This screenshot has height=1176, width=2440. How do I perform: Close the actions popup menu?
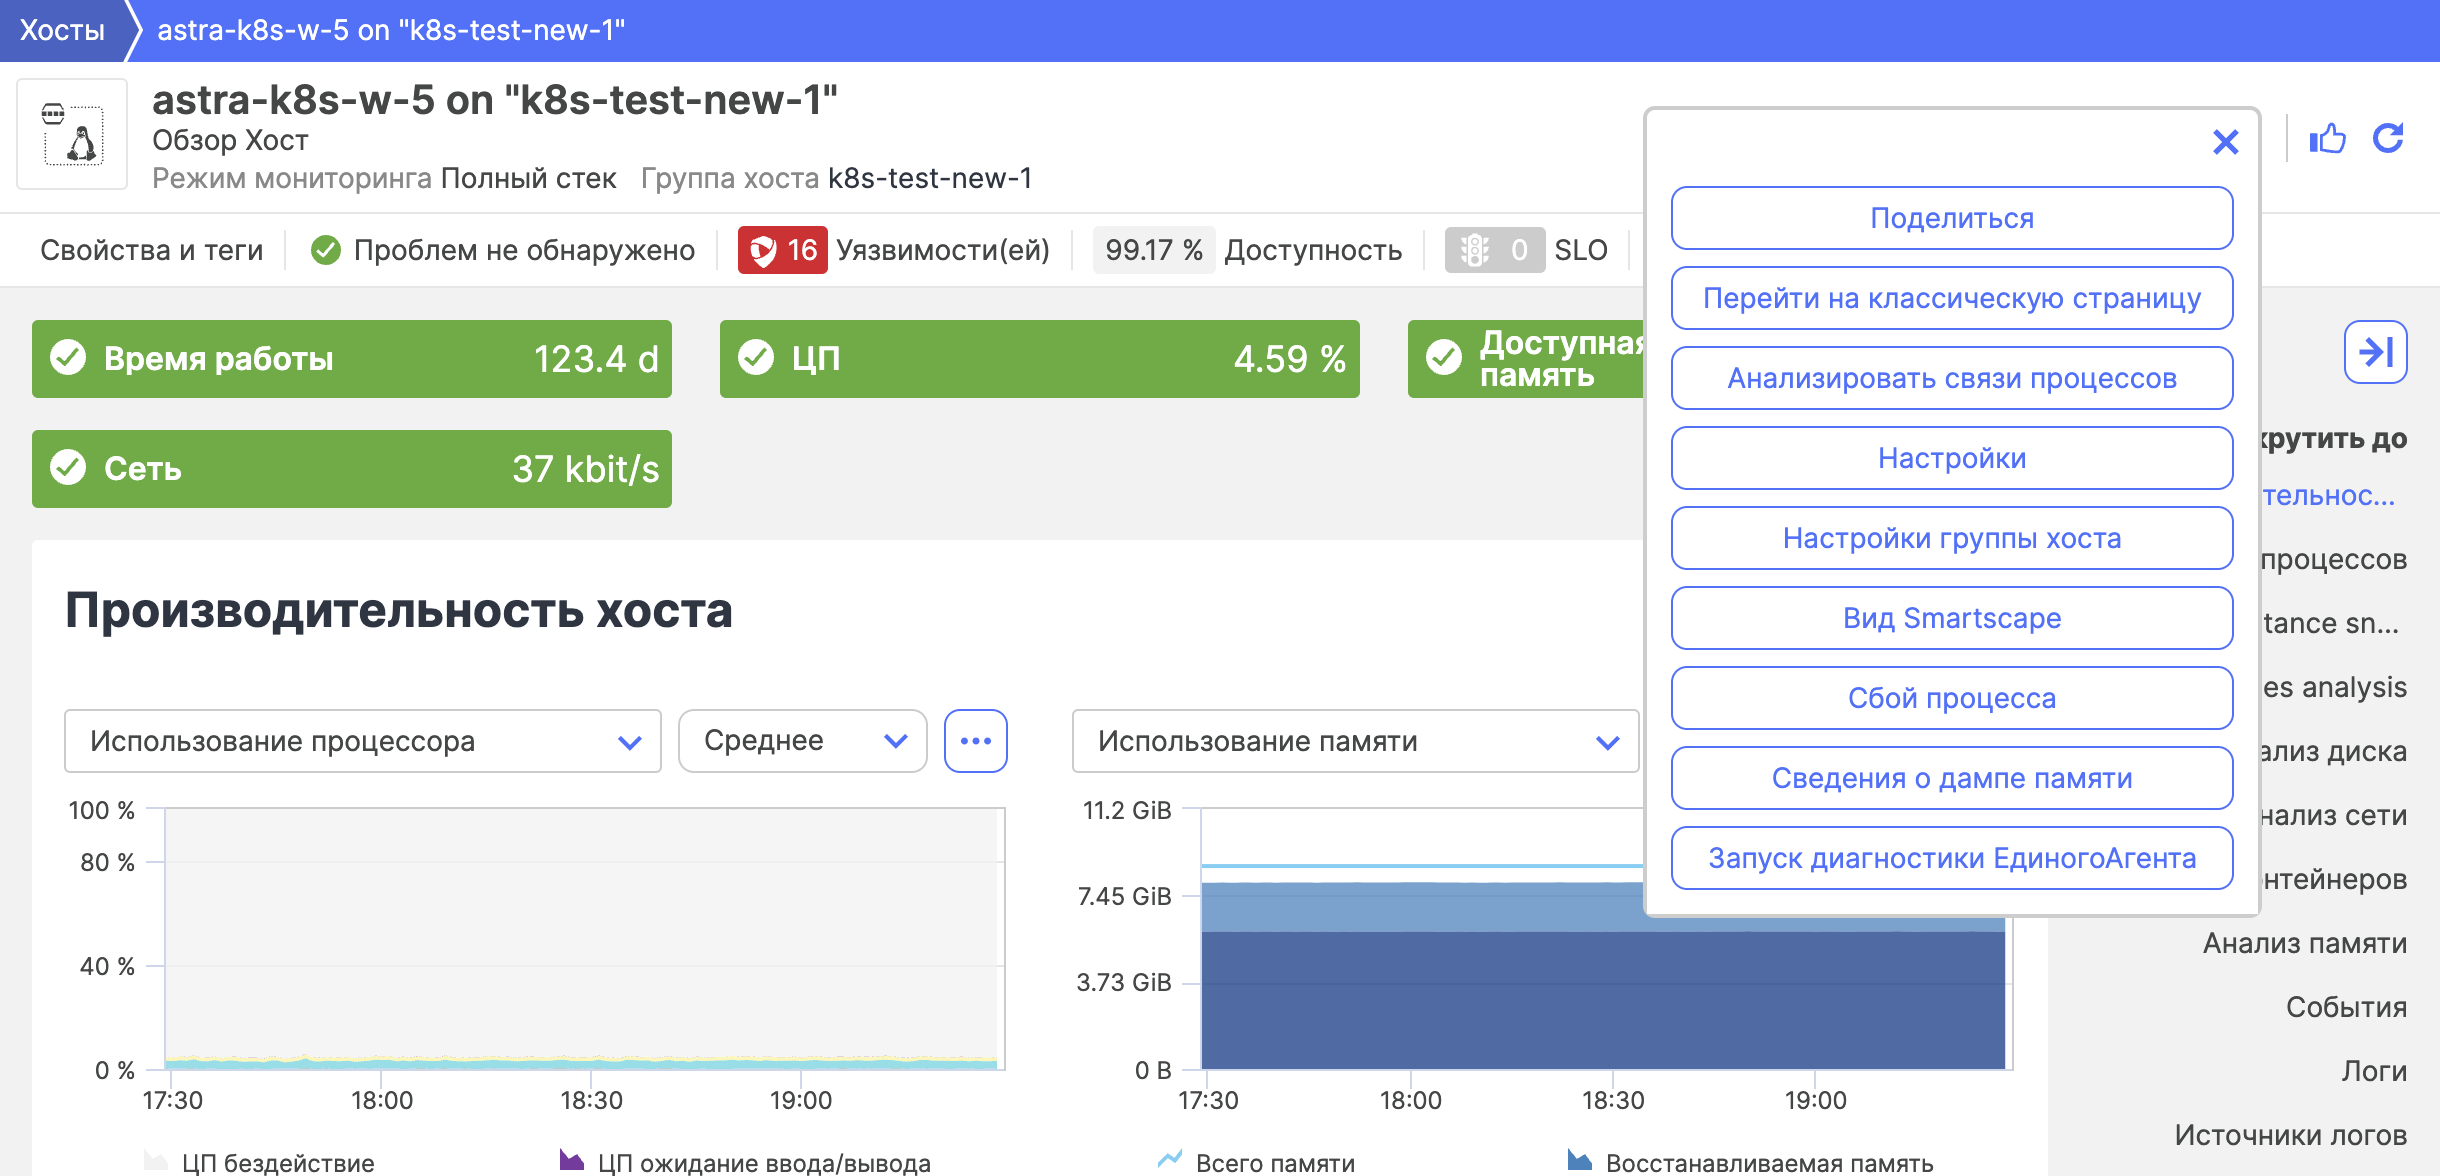(x=2225, y=142)
